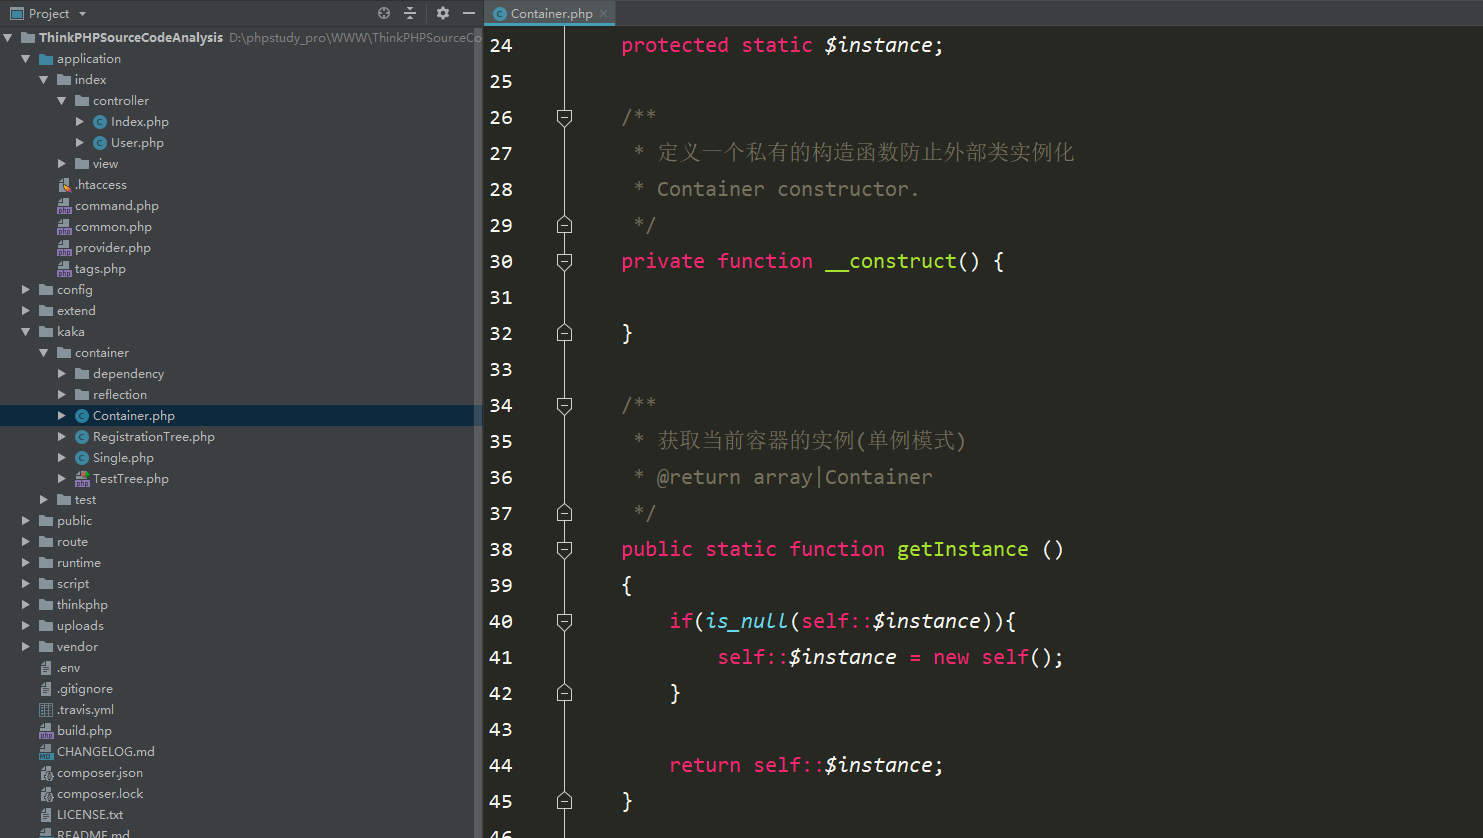This screenshot has height=838, width=1483.
Task: Open Project panel settings gear
Action: click(x=443, y=13)
